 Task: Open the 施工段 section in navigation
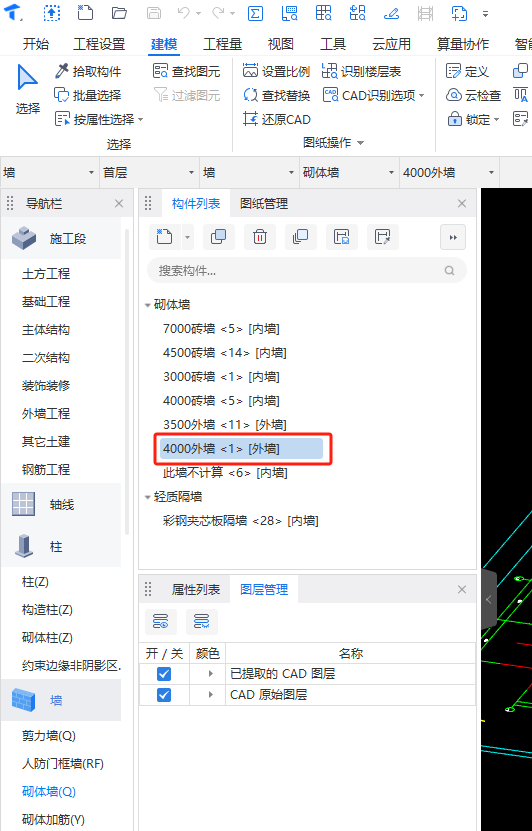click(x=61, y=238)
